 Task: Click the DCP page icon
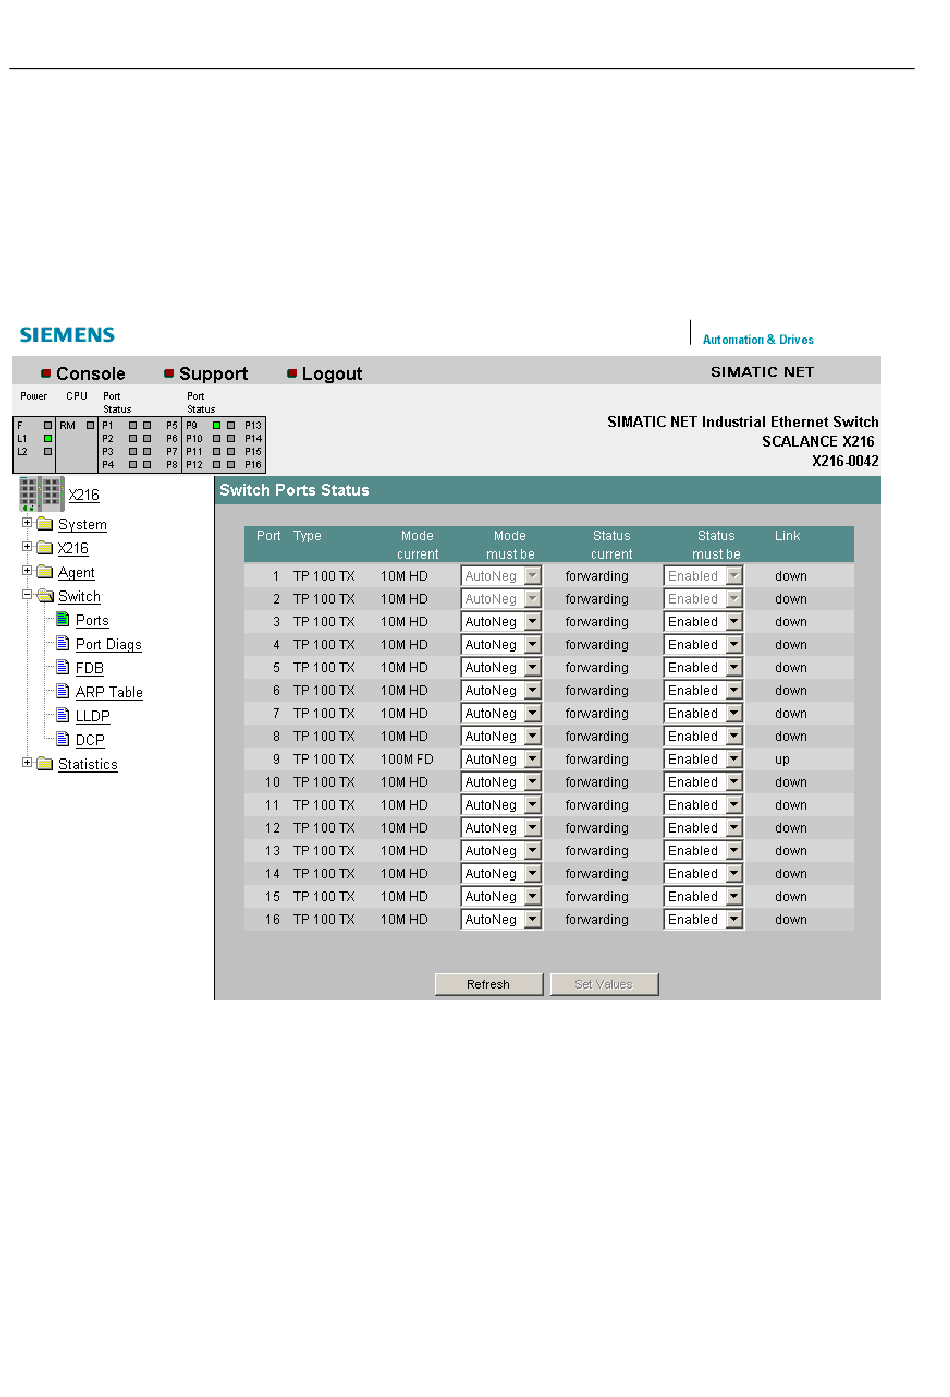63,740
